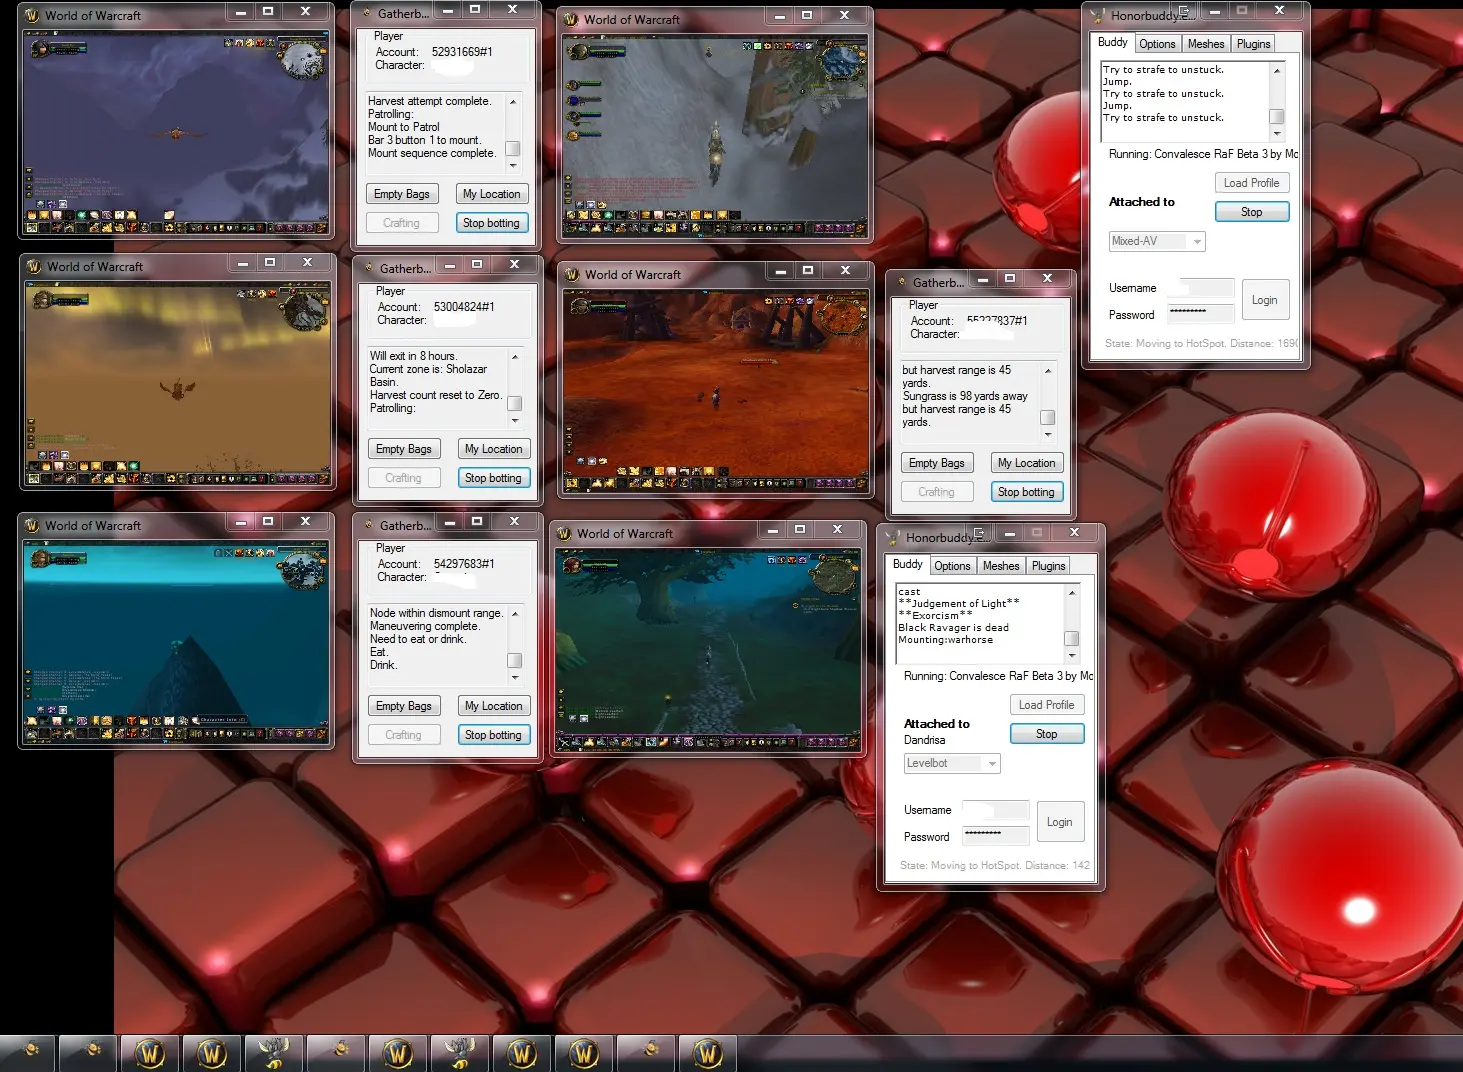Click the scrollbar thumb of the 'Black Ravager is dead' log
Viewport: 1463px width, 1072px height.
[1072, 638]
